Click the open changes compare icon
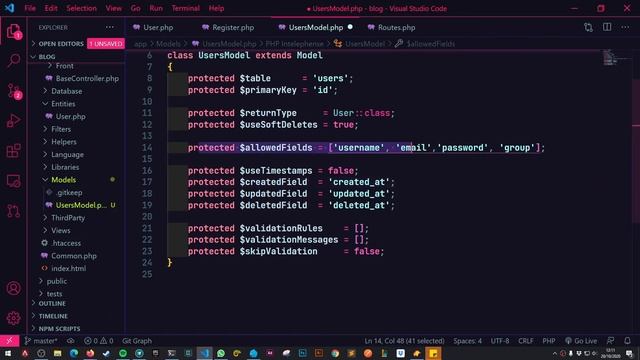 [x=588, y=27]
